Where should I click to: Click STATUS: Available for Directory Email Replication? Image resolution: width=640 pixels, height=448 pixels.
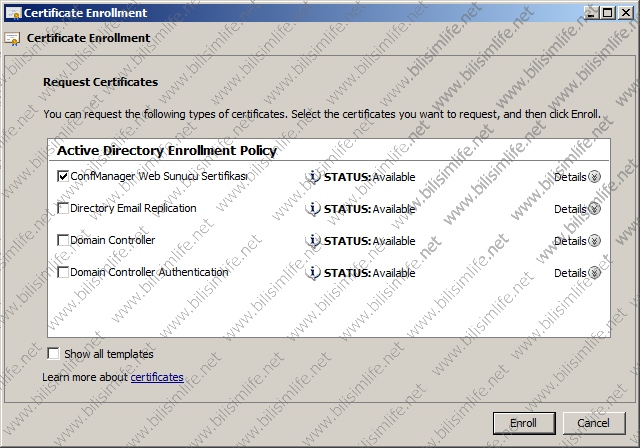tap(369, 209)
